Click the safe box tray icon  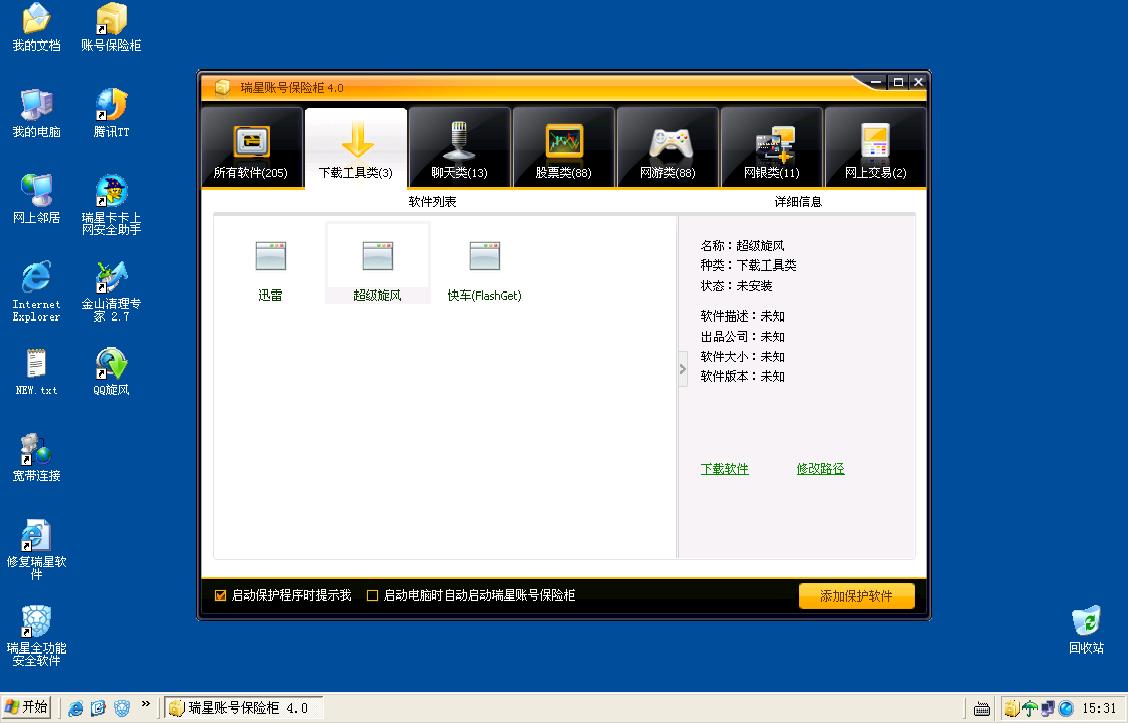coord(1012,709)
